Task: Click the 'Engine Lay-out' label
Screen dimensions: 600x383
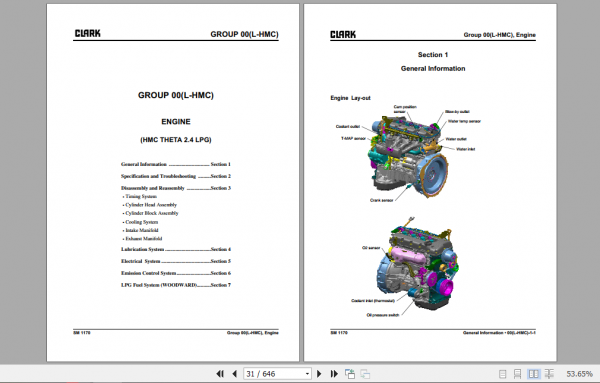Action: [351, 98]
